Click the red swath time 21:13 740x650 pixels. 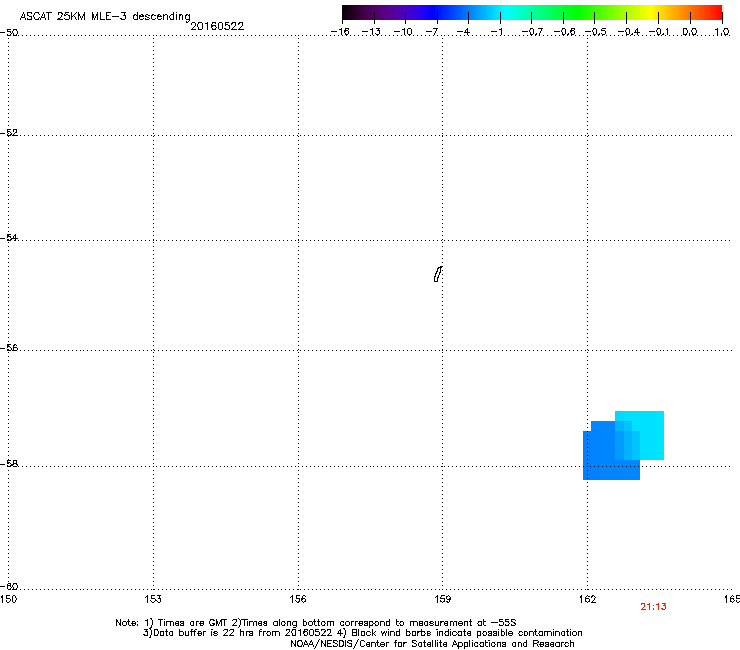coord(653,607)
